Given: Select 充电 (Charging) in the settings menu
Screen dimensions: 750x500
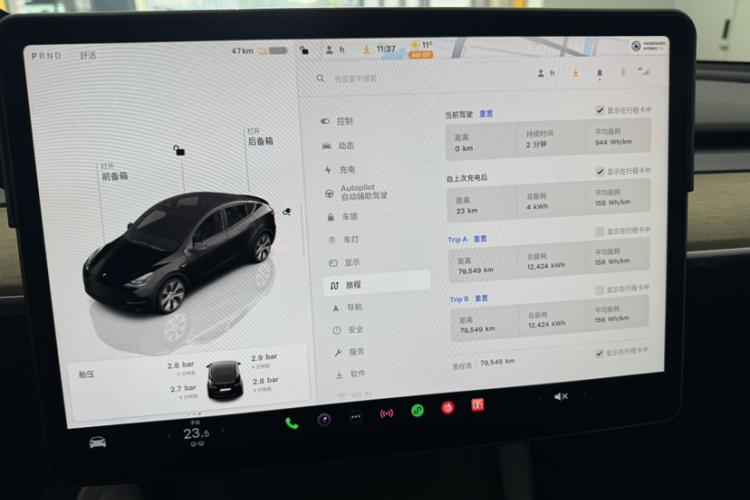Looking at the screenshot, I should [346, 169].
